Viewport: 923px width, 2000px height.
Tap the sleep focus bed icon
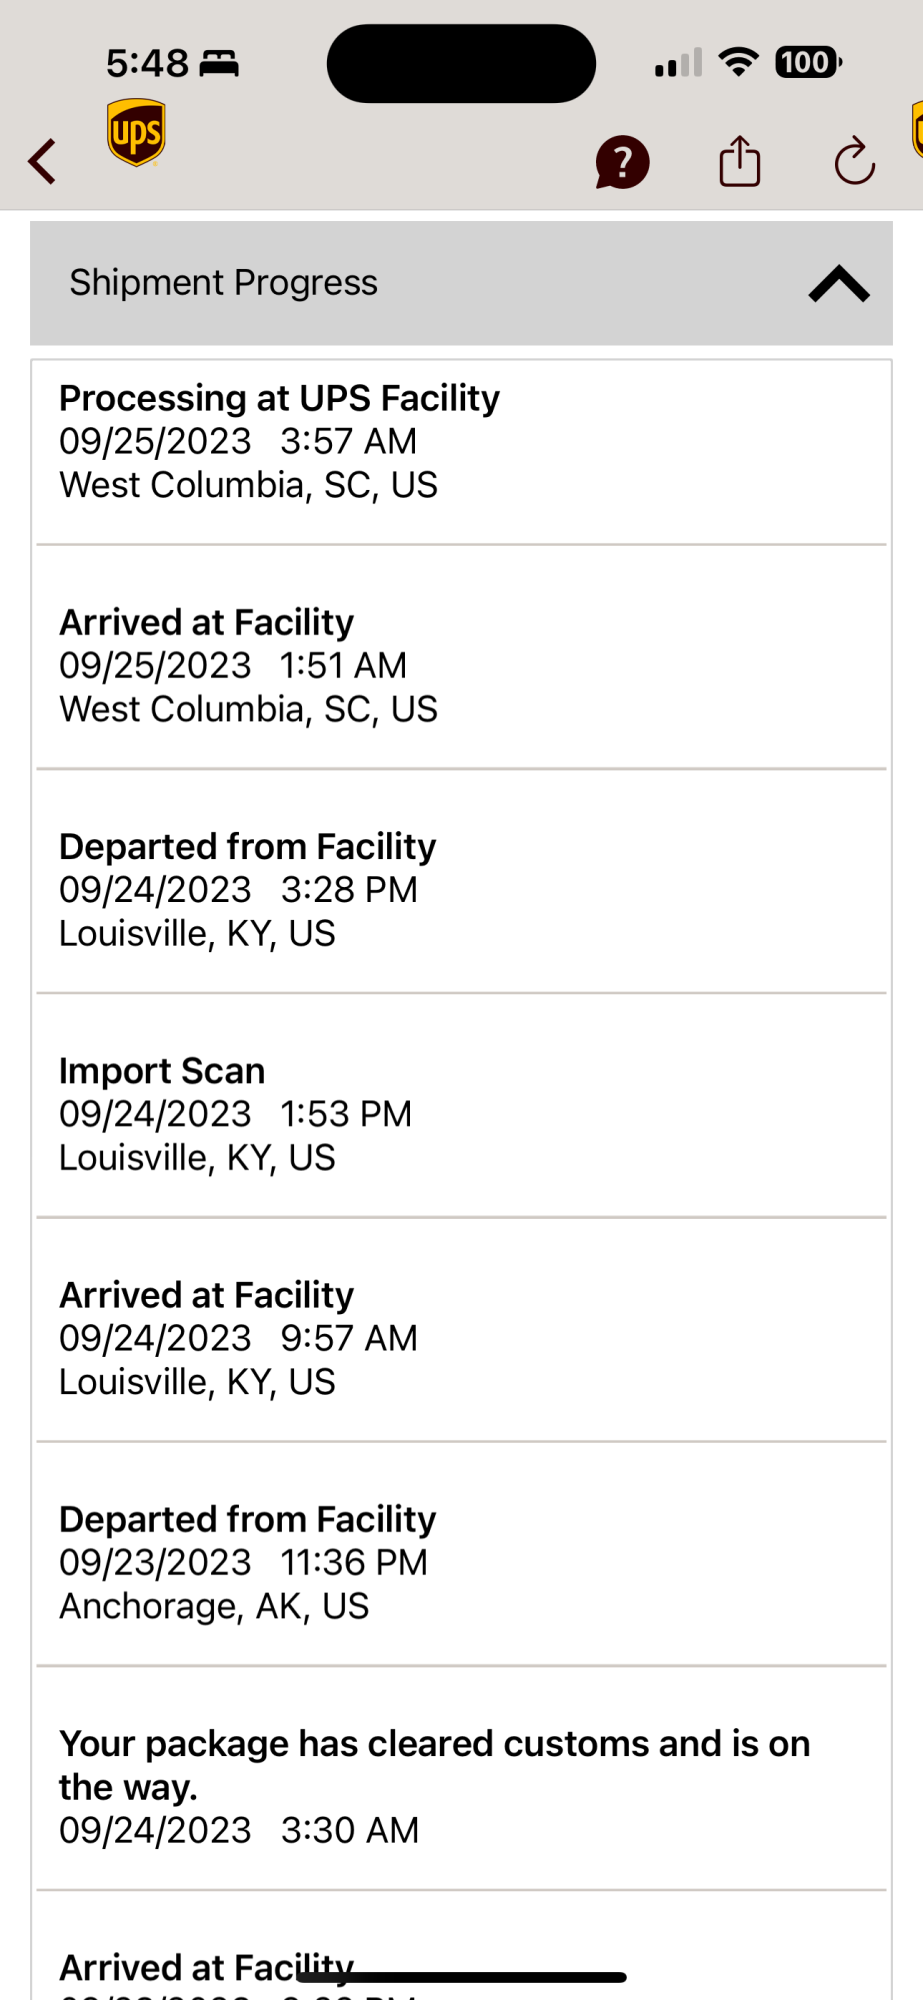coord(219,64)
